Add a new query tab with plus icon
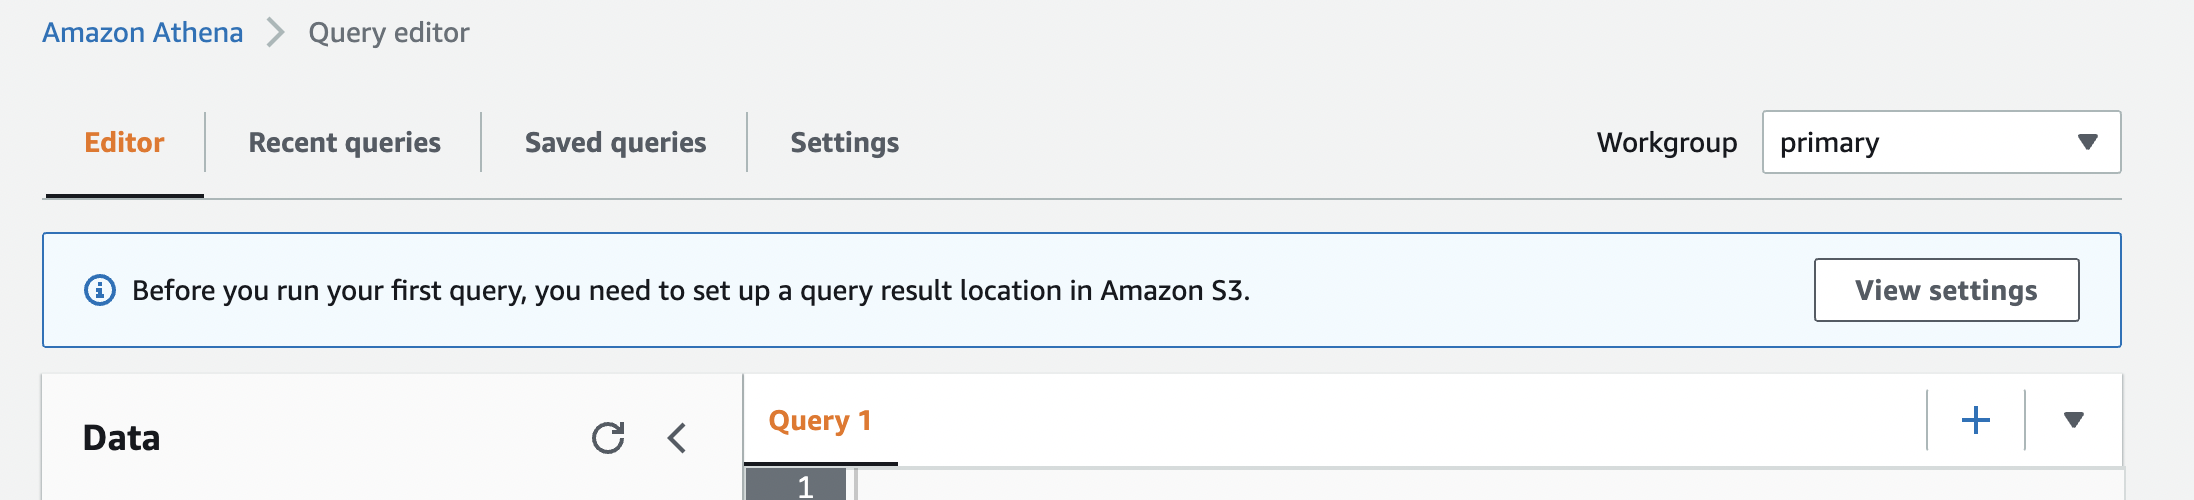Screen dimensions: 2194x500 (1976, 420)
